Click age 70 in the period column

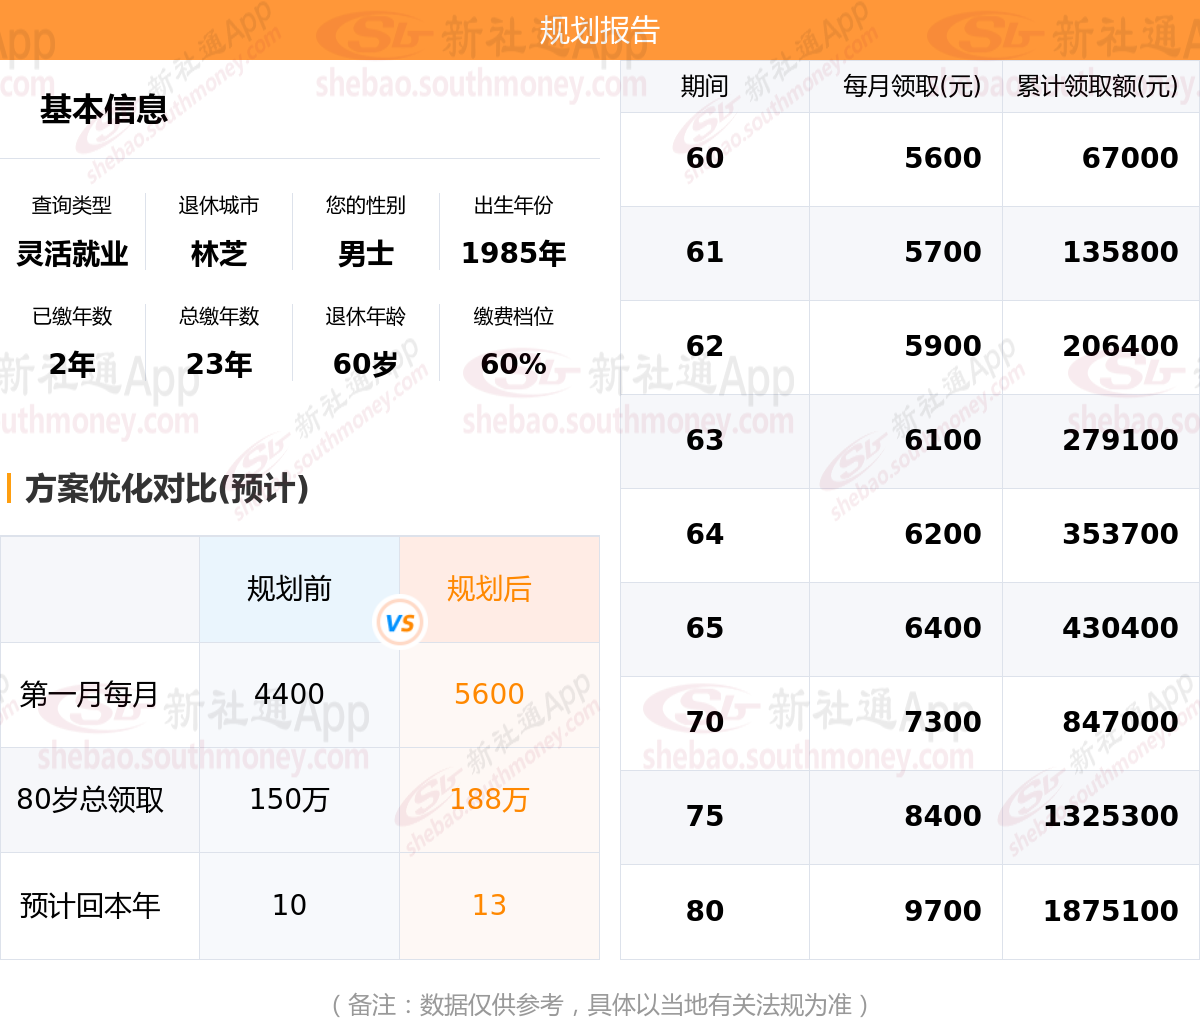coord(705,722)
